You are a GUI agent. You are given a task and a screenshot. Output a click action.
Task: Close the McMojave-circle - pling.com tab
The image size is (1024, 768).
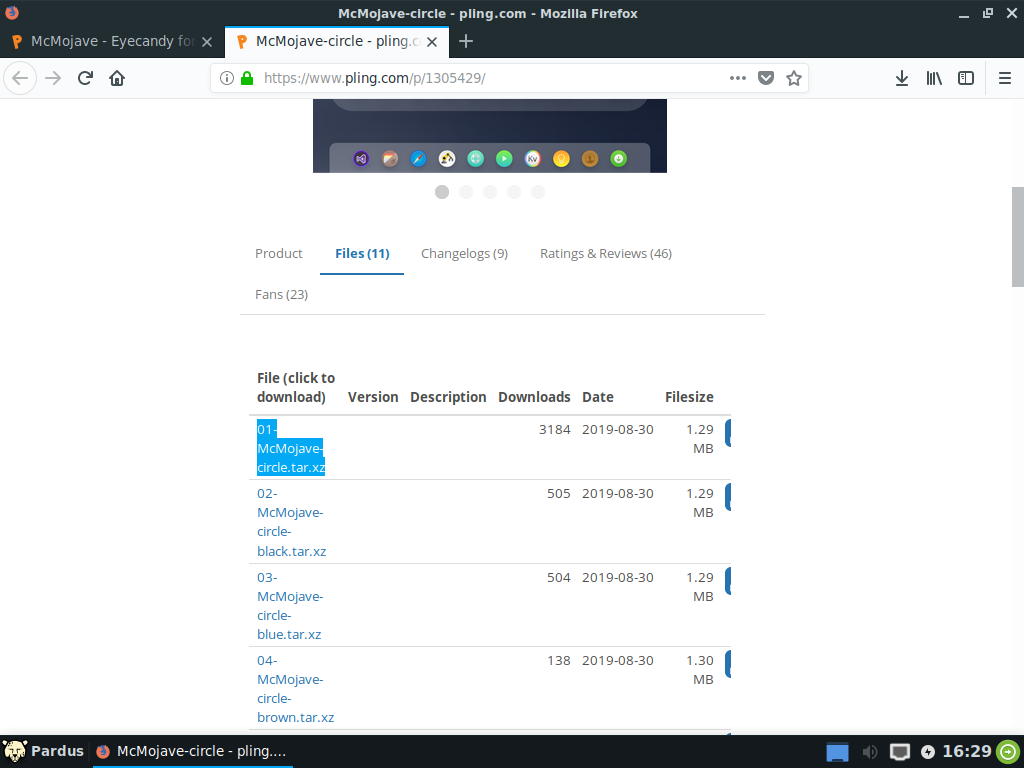[x=432, y=42]
